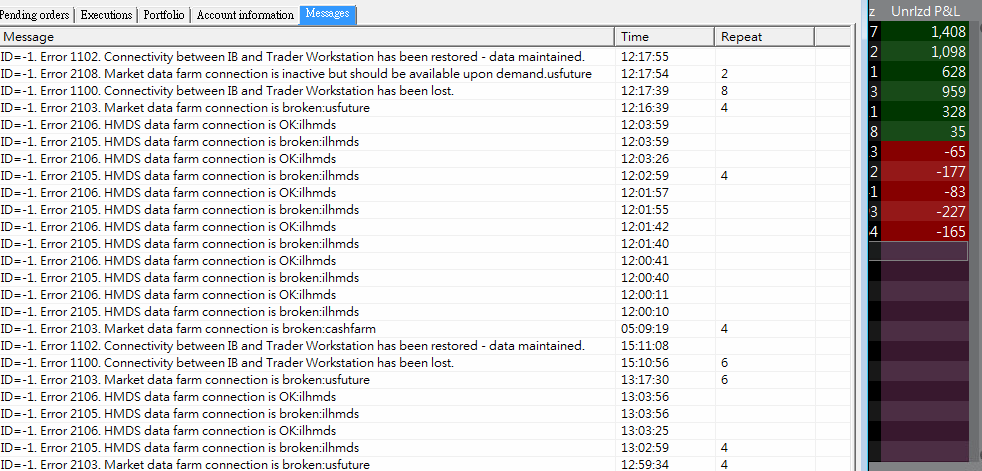Screen dimensions: 982x471
Task: Select the usfuture broken message at 12:16:39
Action: pyautogui.click(x=185, y=108)
